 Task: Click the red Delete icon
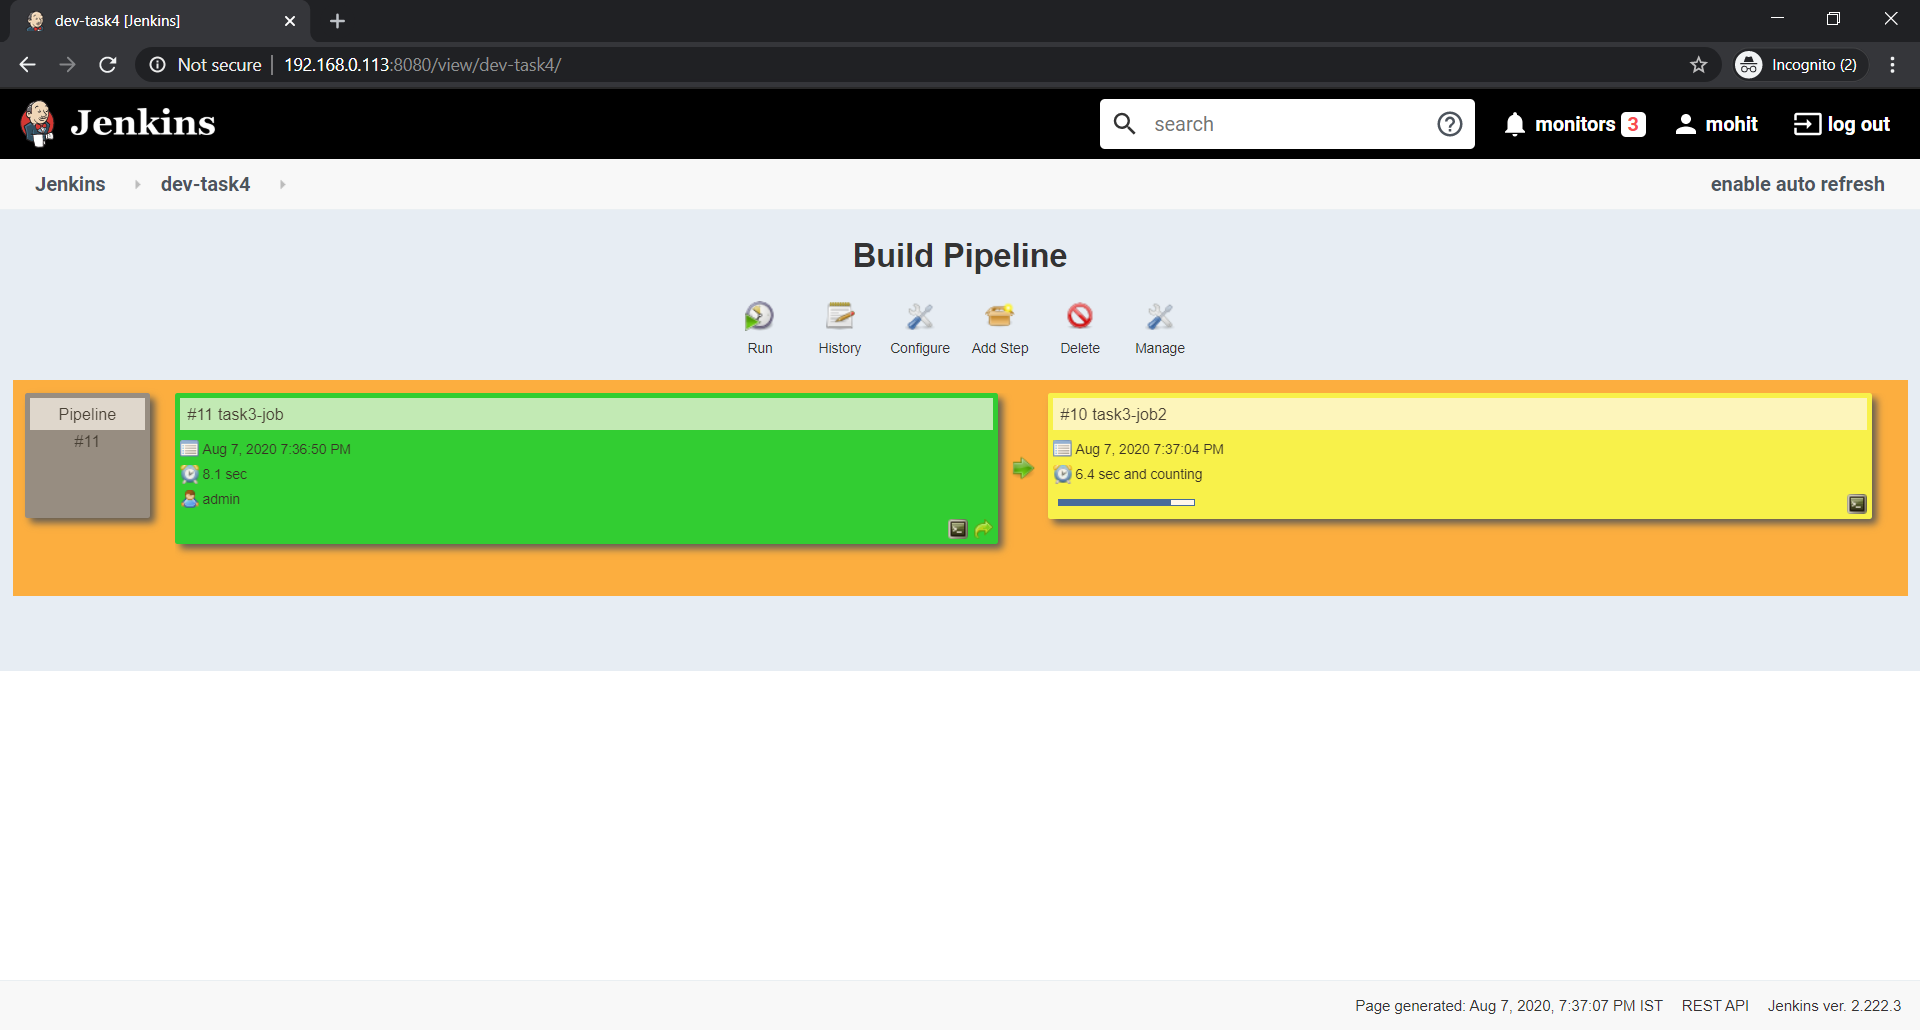(1079, 316)
